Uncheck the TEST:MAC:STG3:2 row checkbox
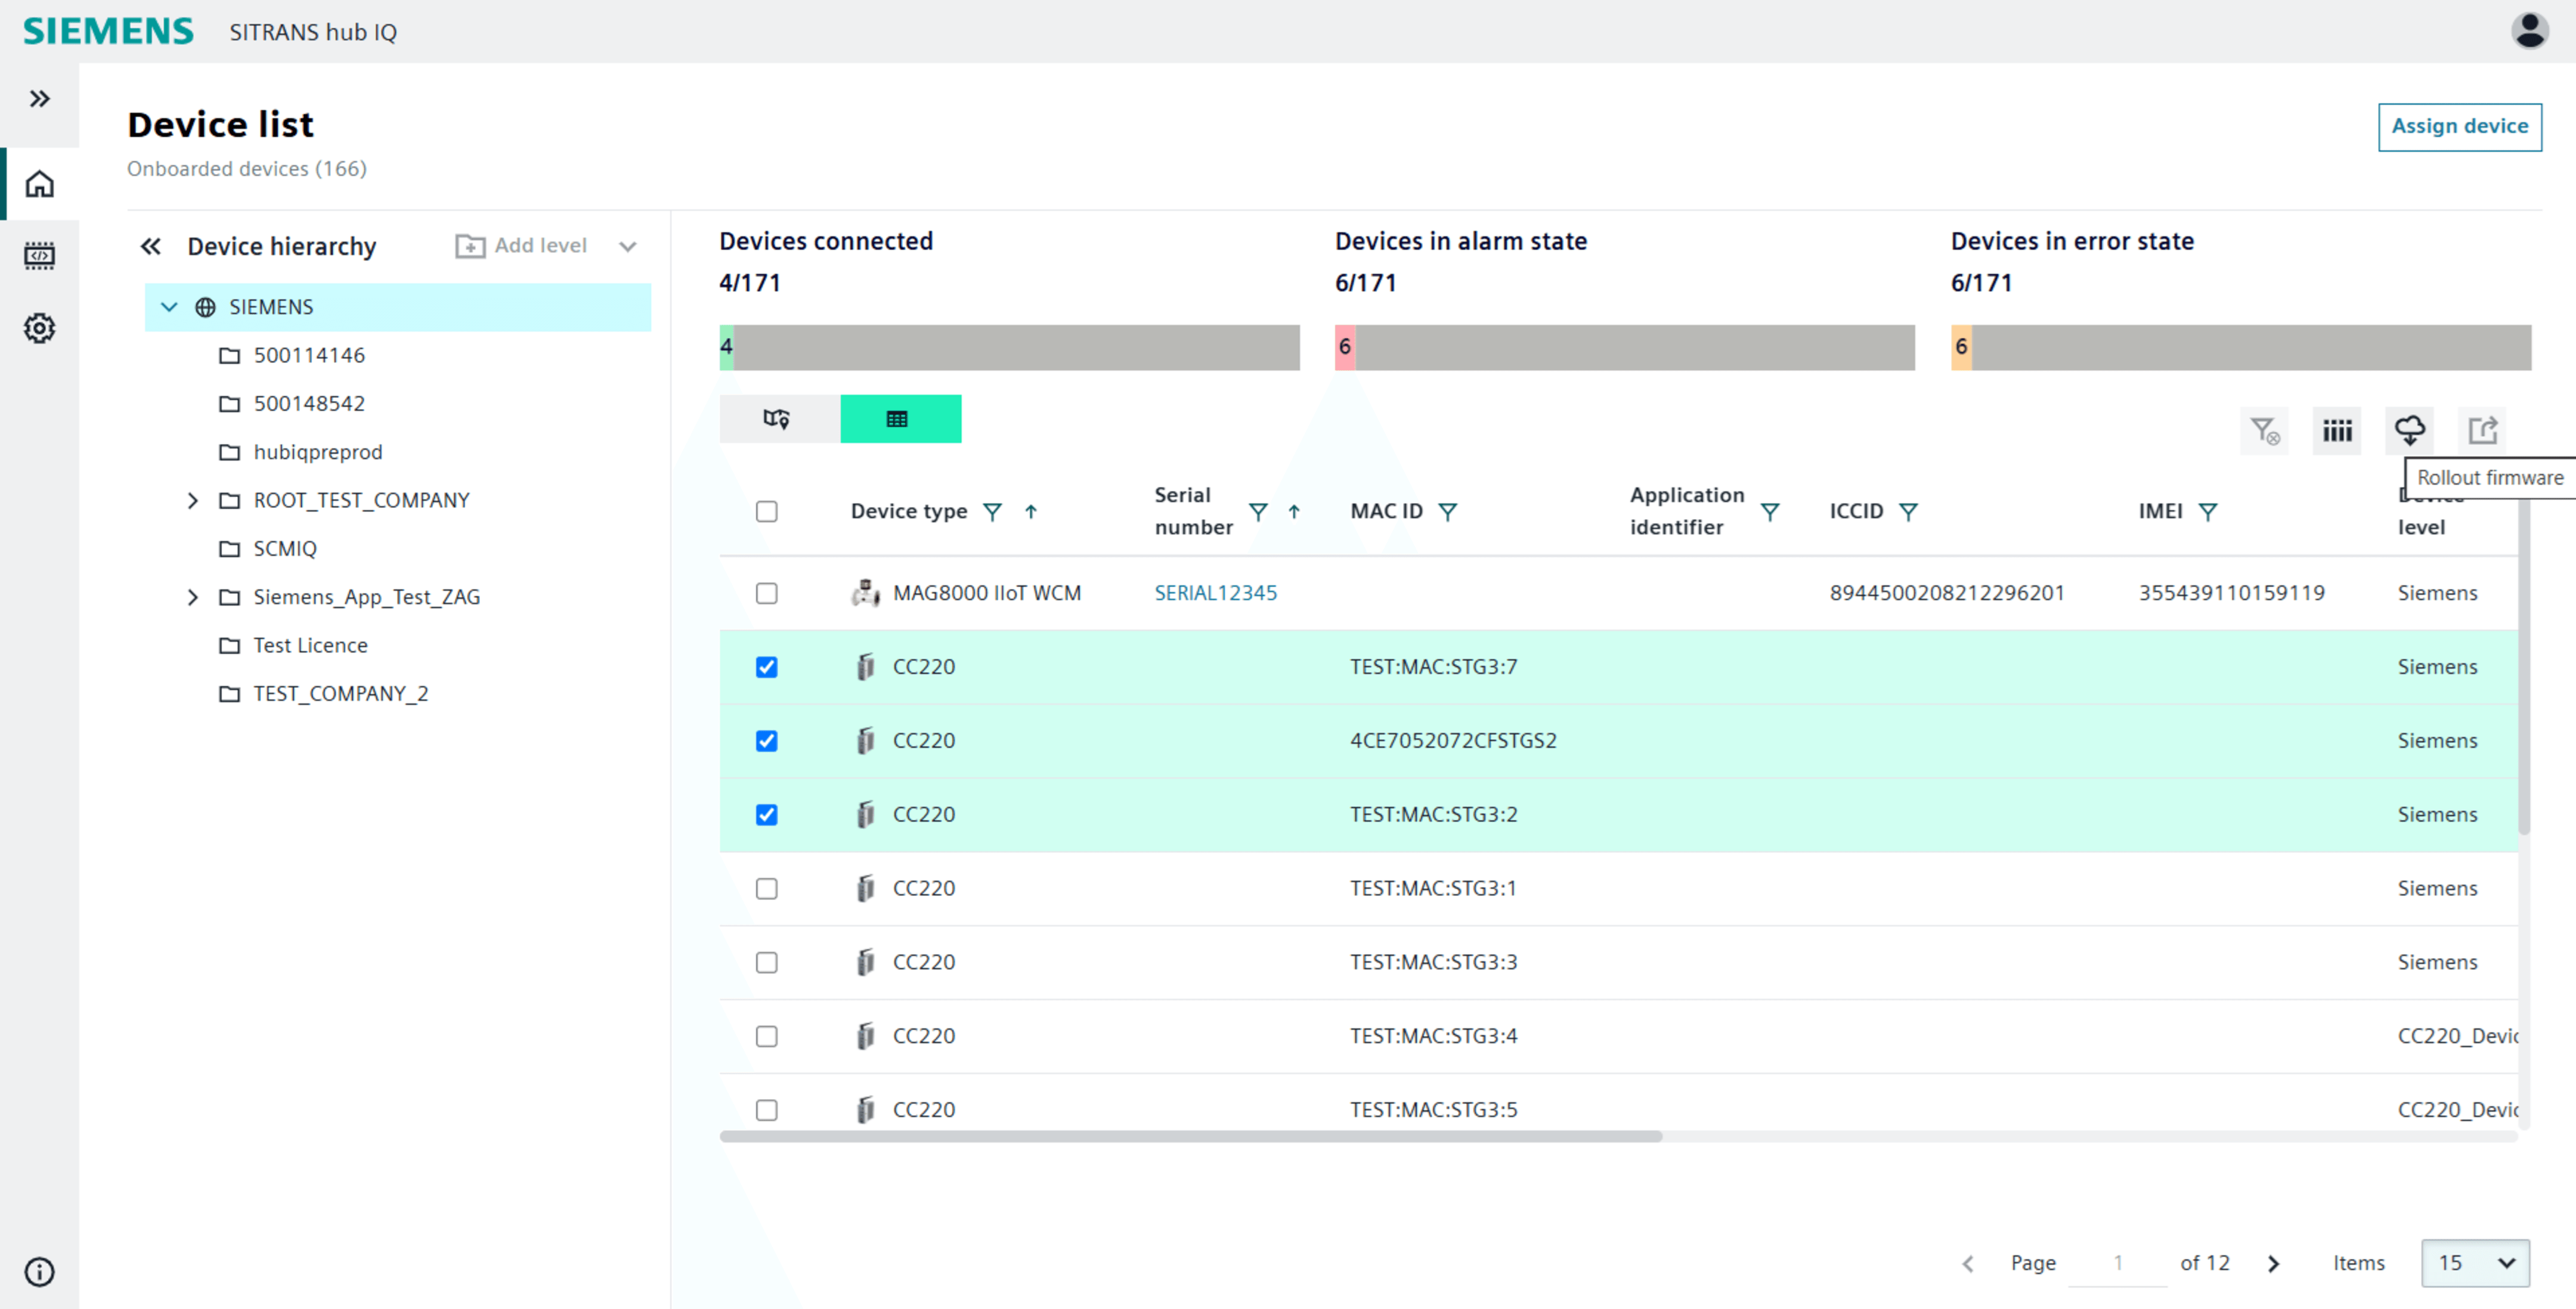 (x=767, y=815)
